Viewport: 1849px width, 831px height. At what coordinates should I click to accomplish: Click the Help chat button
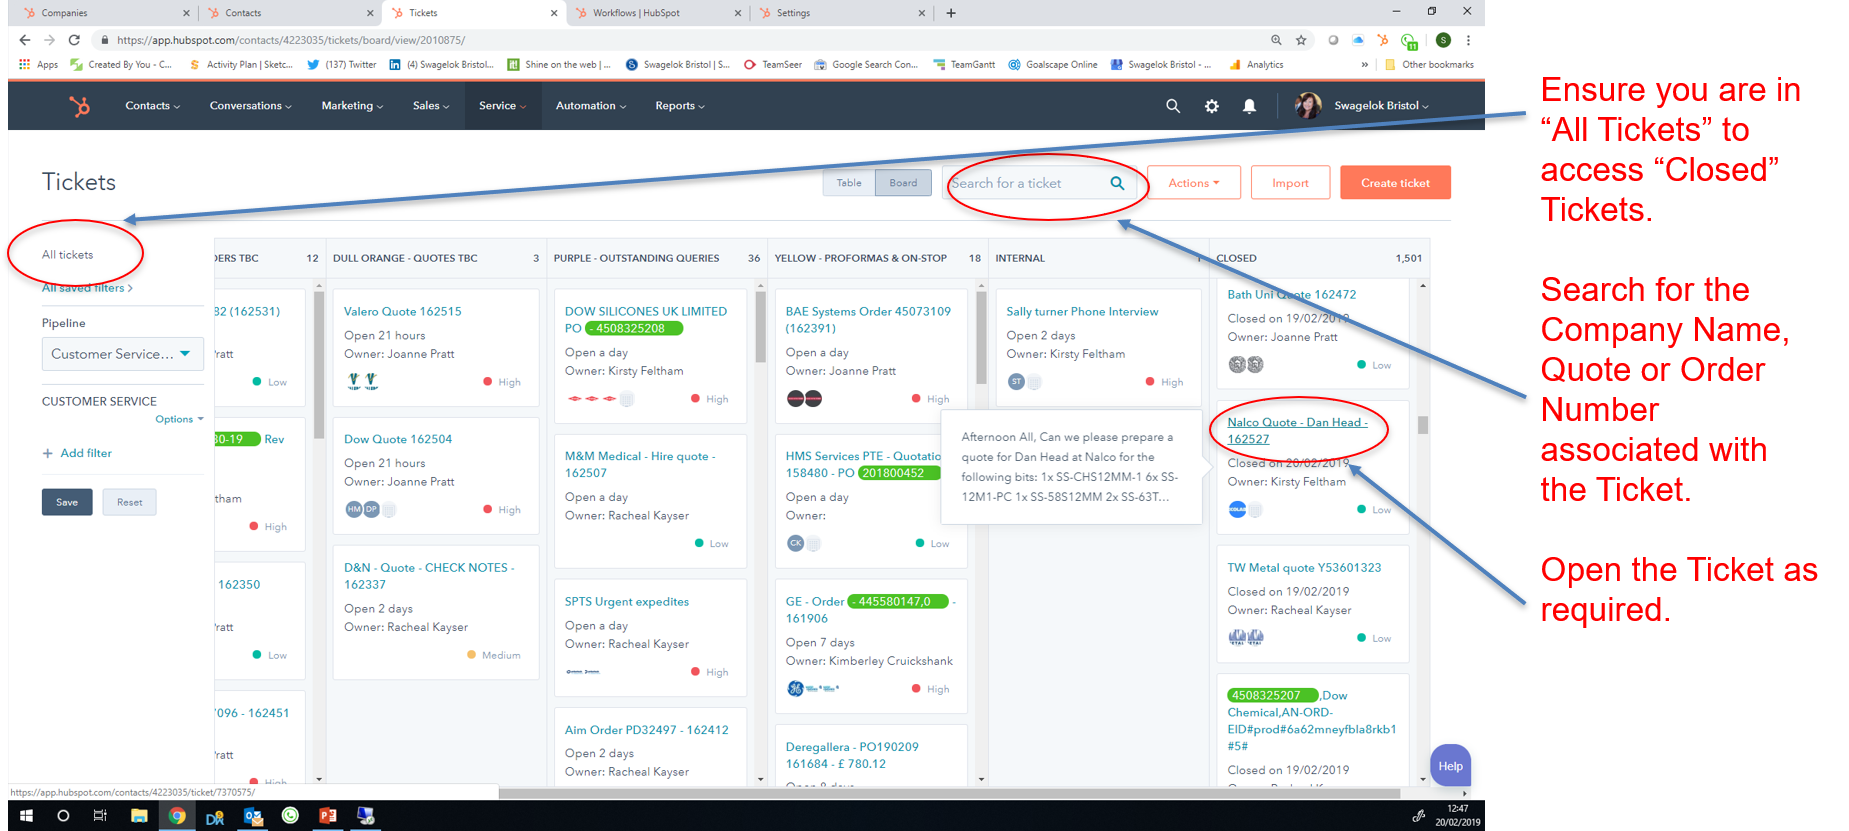1450,766
